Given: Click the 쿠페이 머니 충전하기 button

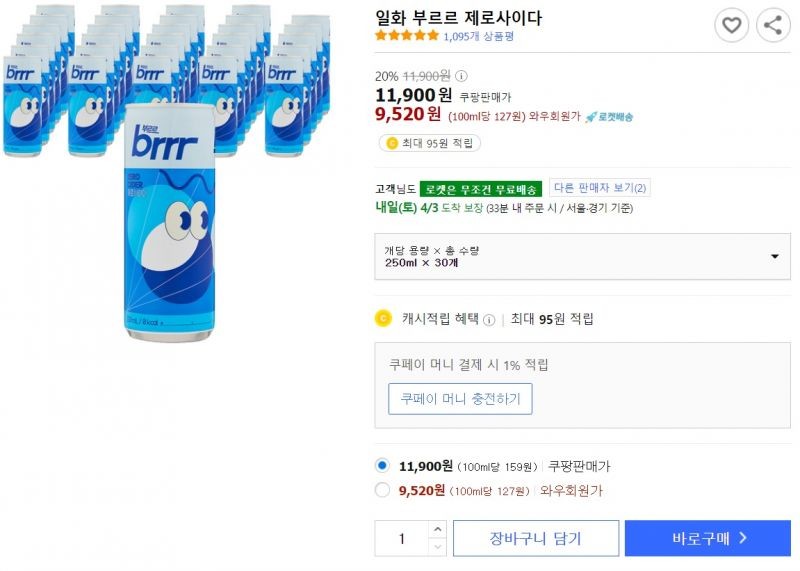Looking at the screenshot, I should point(460,399).
